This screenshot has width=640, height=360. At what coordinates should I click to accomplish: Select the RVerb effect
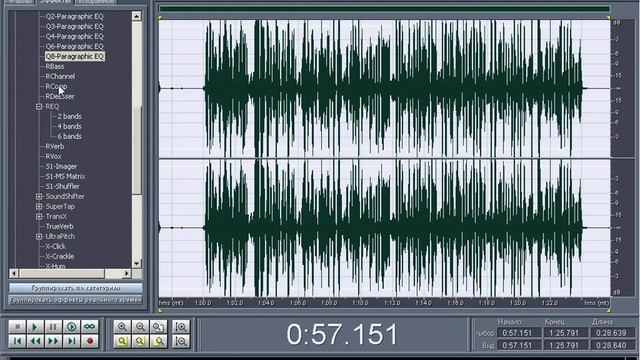point(55,147)
